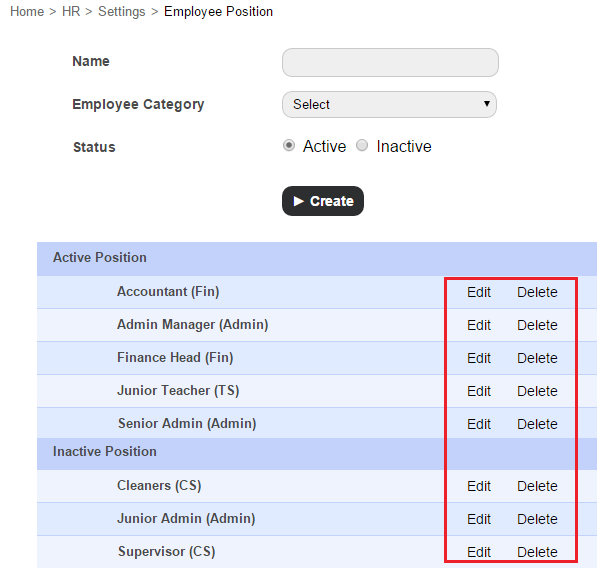The height and width of the screenshot is (568, 606).
Task: Edit the Cleaners (CS) position
Action: coord(479,486)
